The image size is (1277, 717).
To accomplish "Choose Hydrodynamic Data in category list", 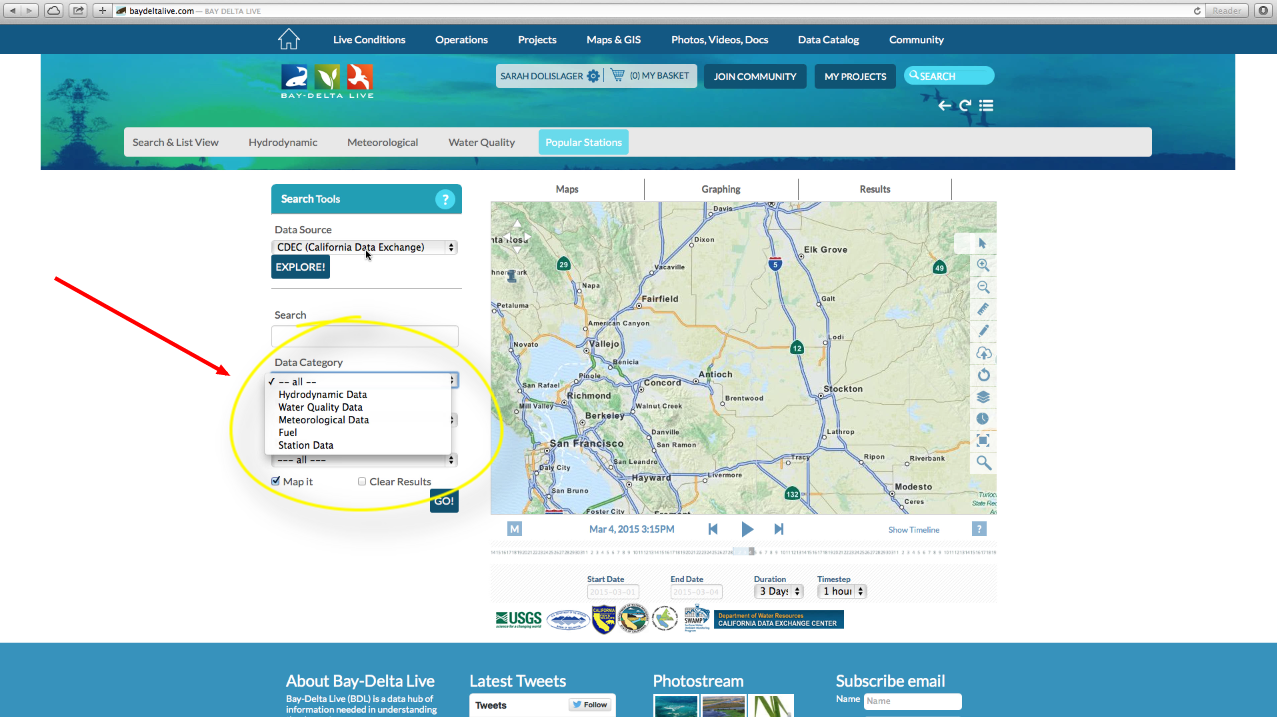I will [x=358, y=394].
